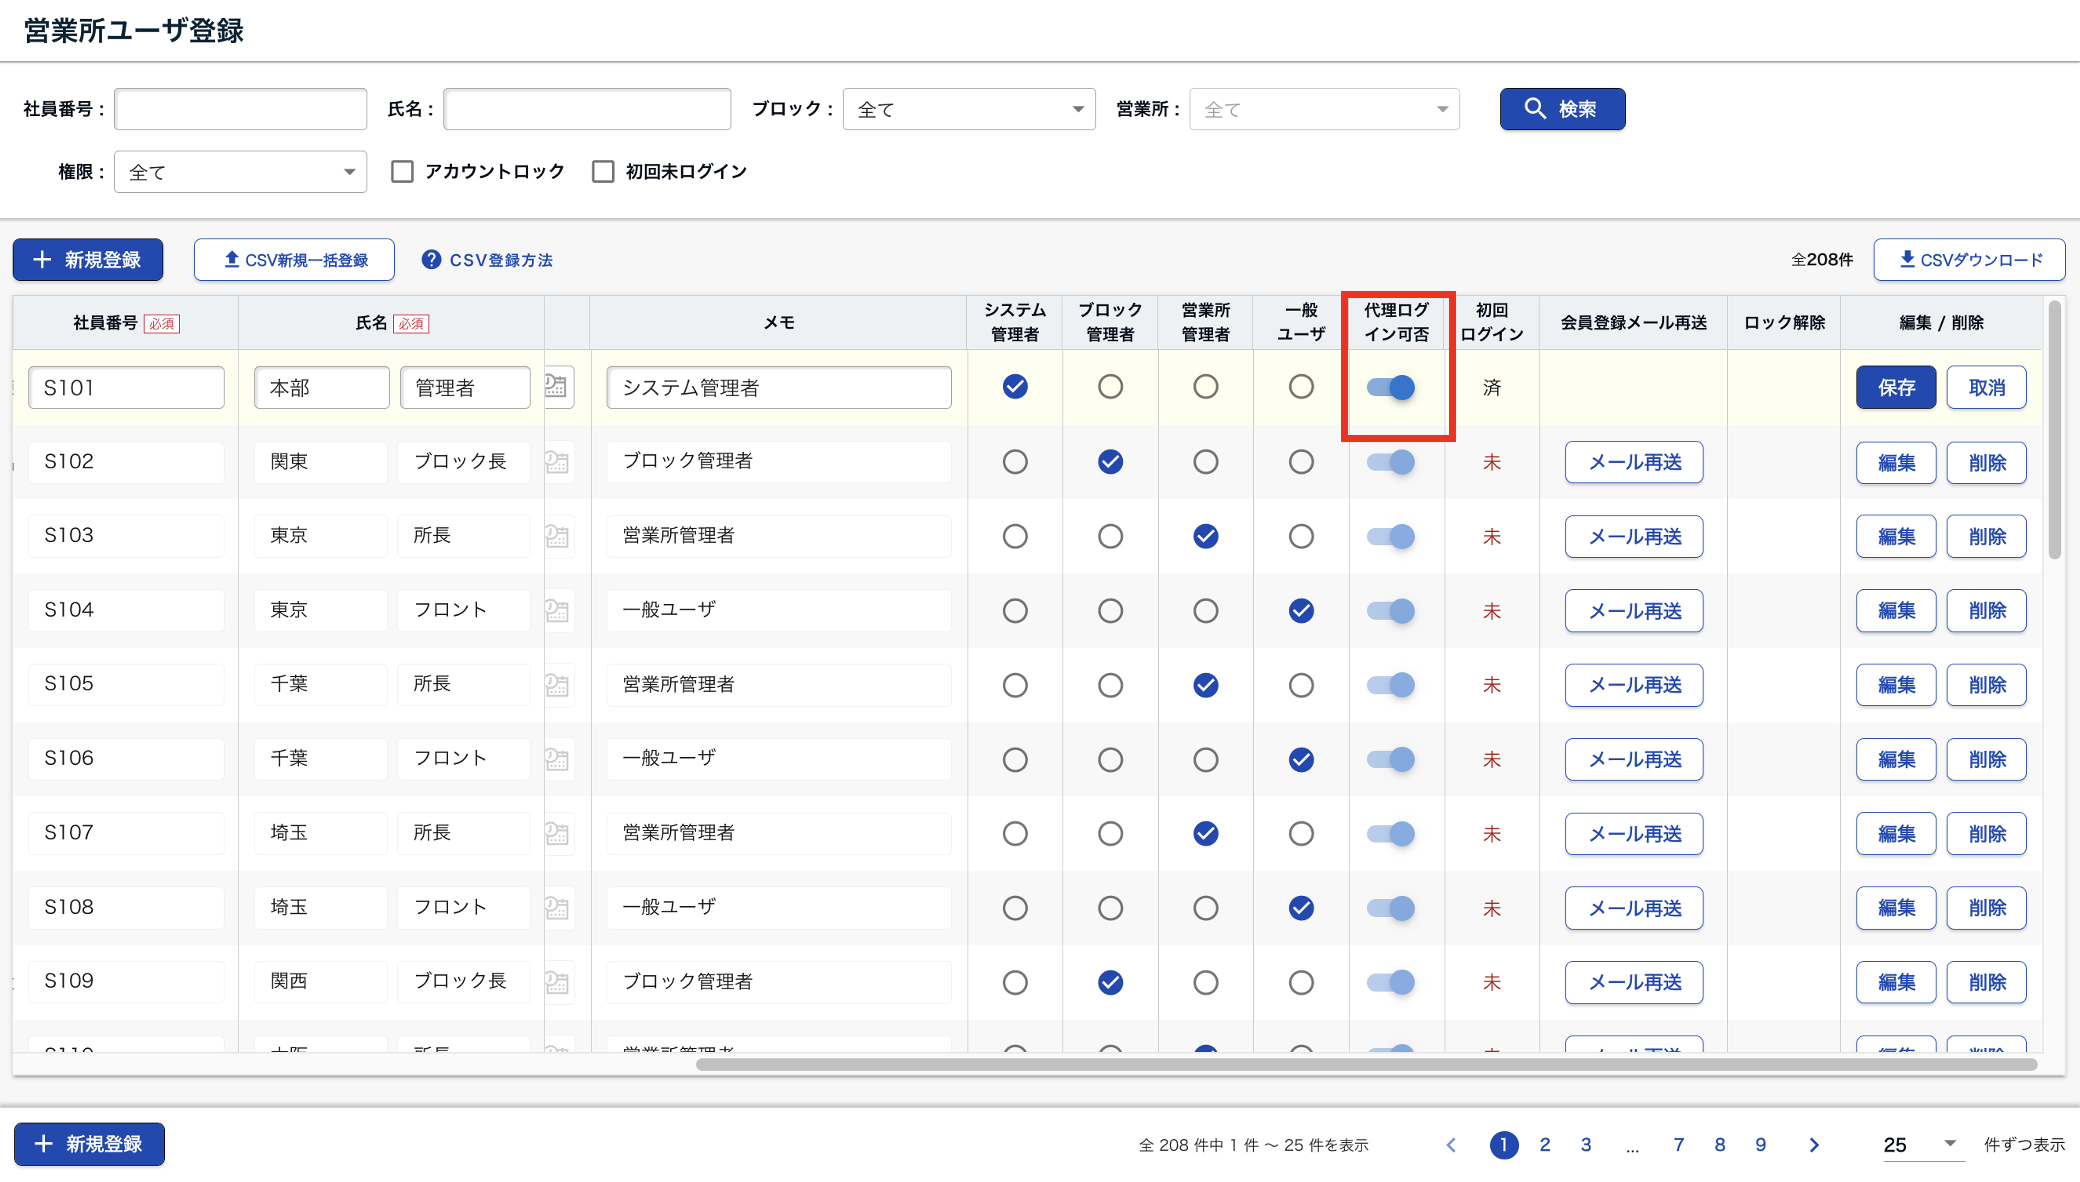Image resolution: width=2080 pixels, height=1182 pixels.
Task: Go to next page arrow
Action: point(1813,1145)
